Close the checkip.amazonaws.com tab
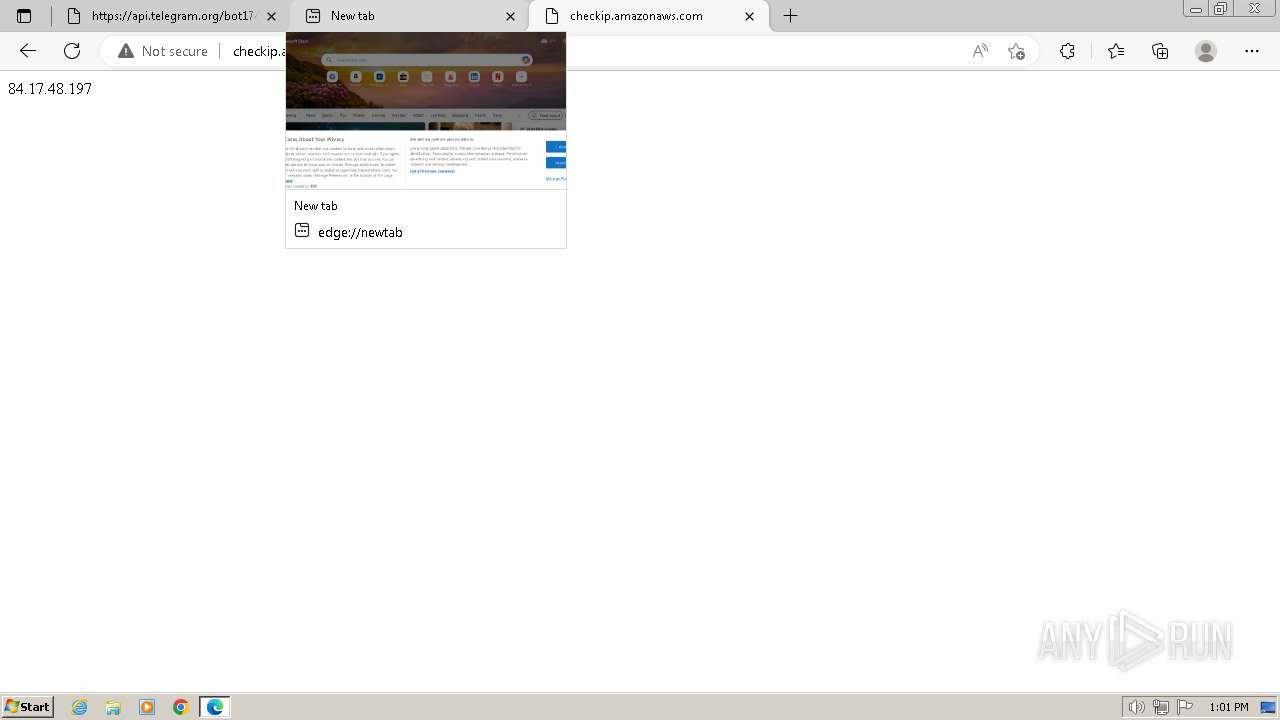Image resolution: width=1280 pixels, height=720 pixels. 749,16
